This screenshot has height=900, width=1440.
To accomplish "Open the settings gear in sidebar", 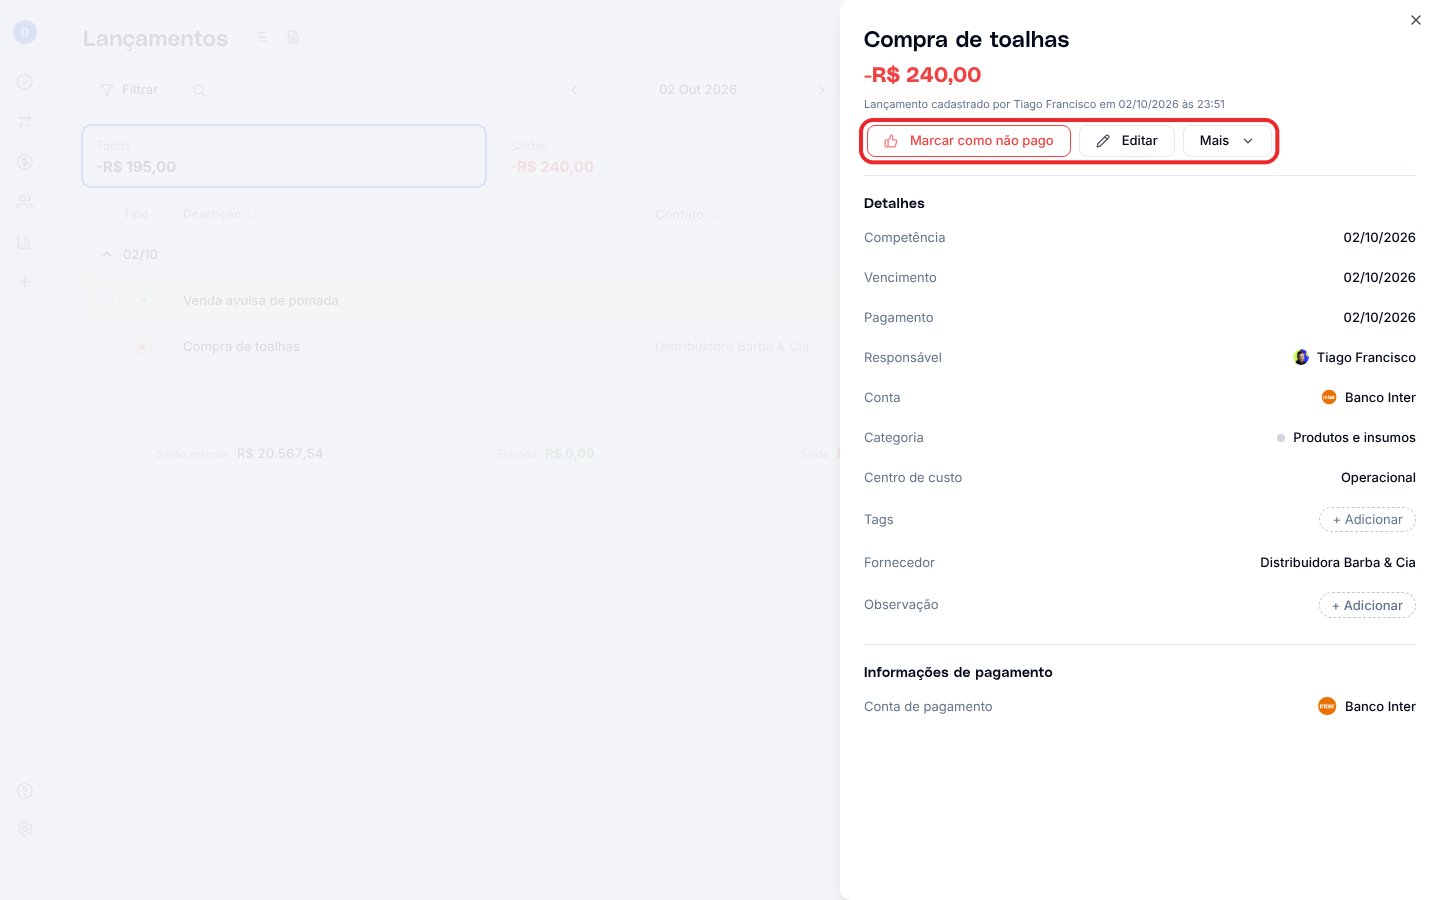I will click(25, 829).
